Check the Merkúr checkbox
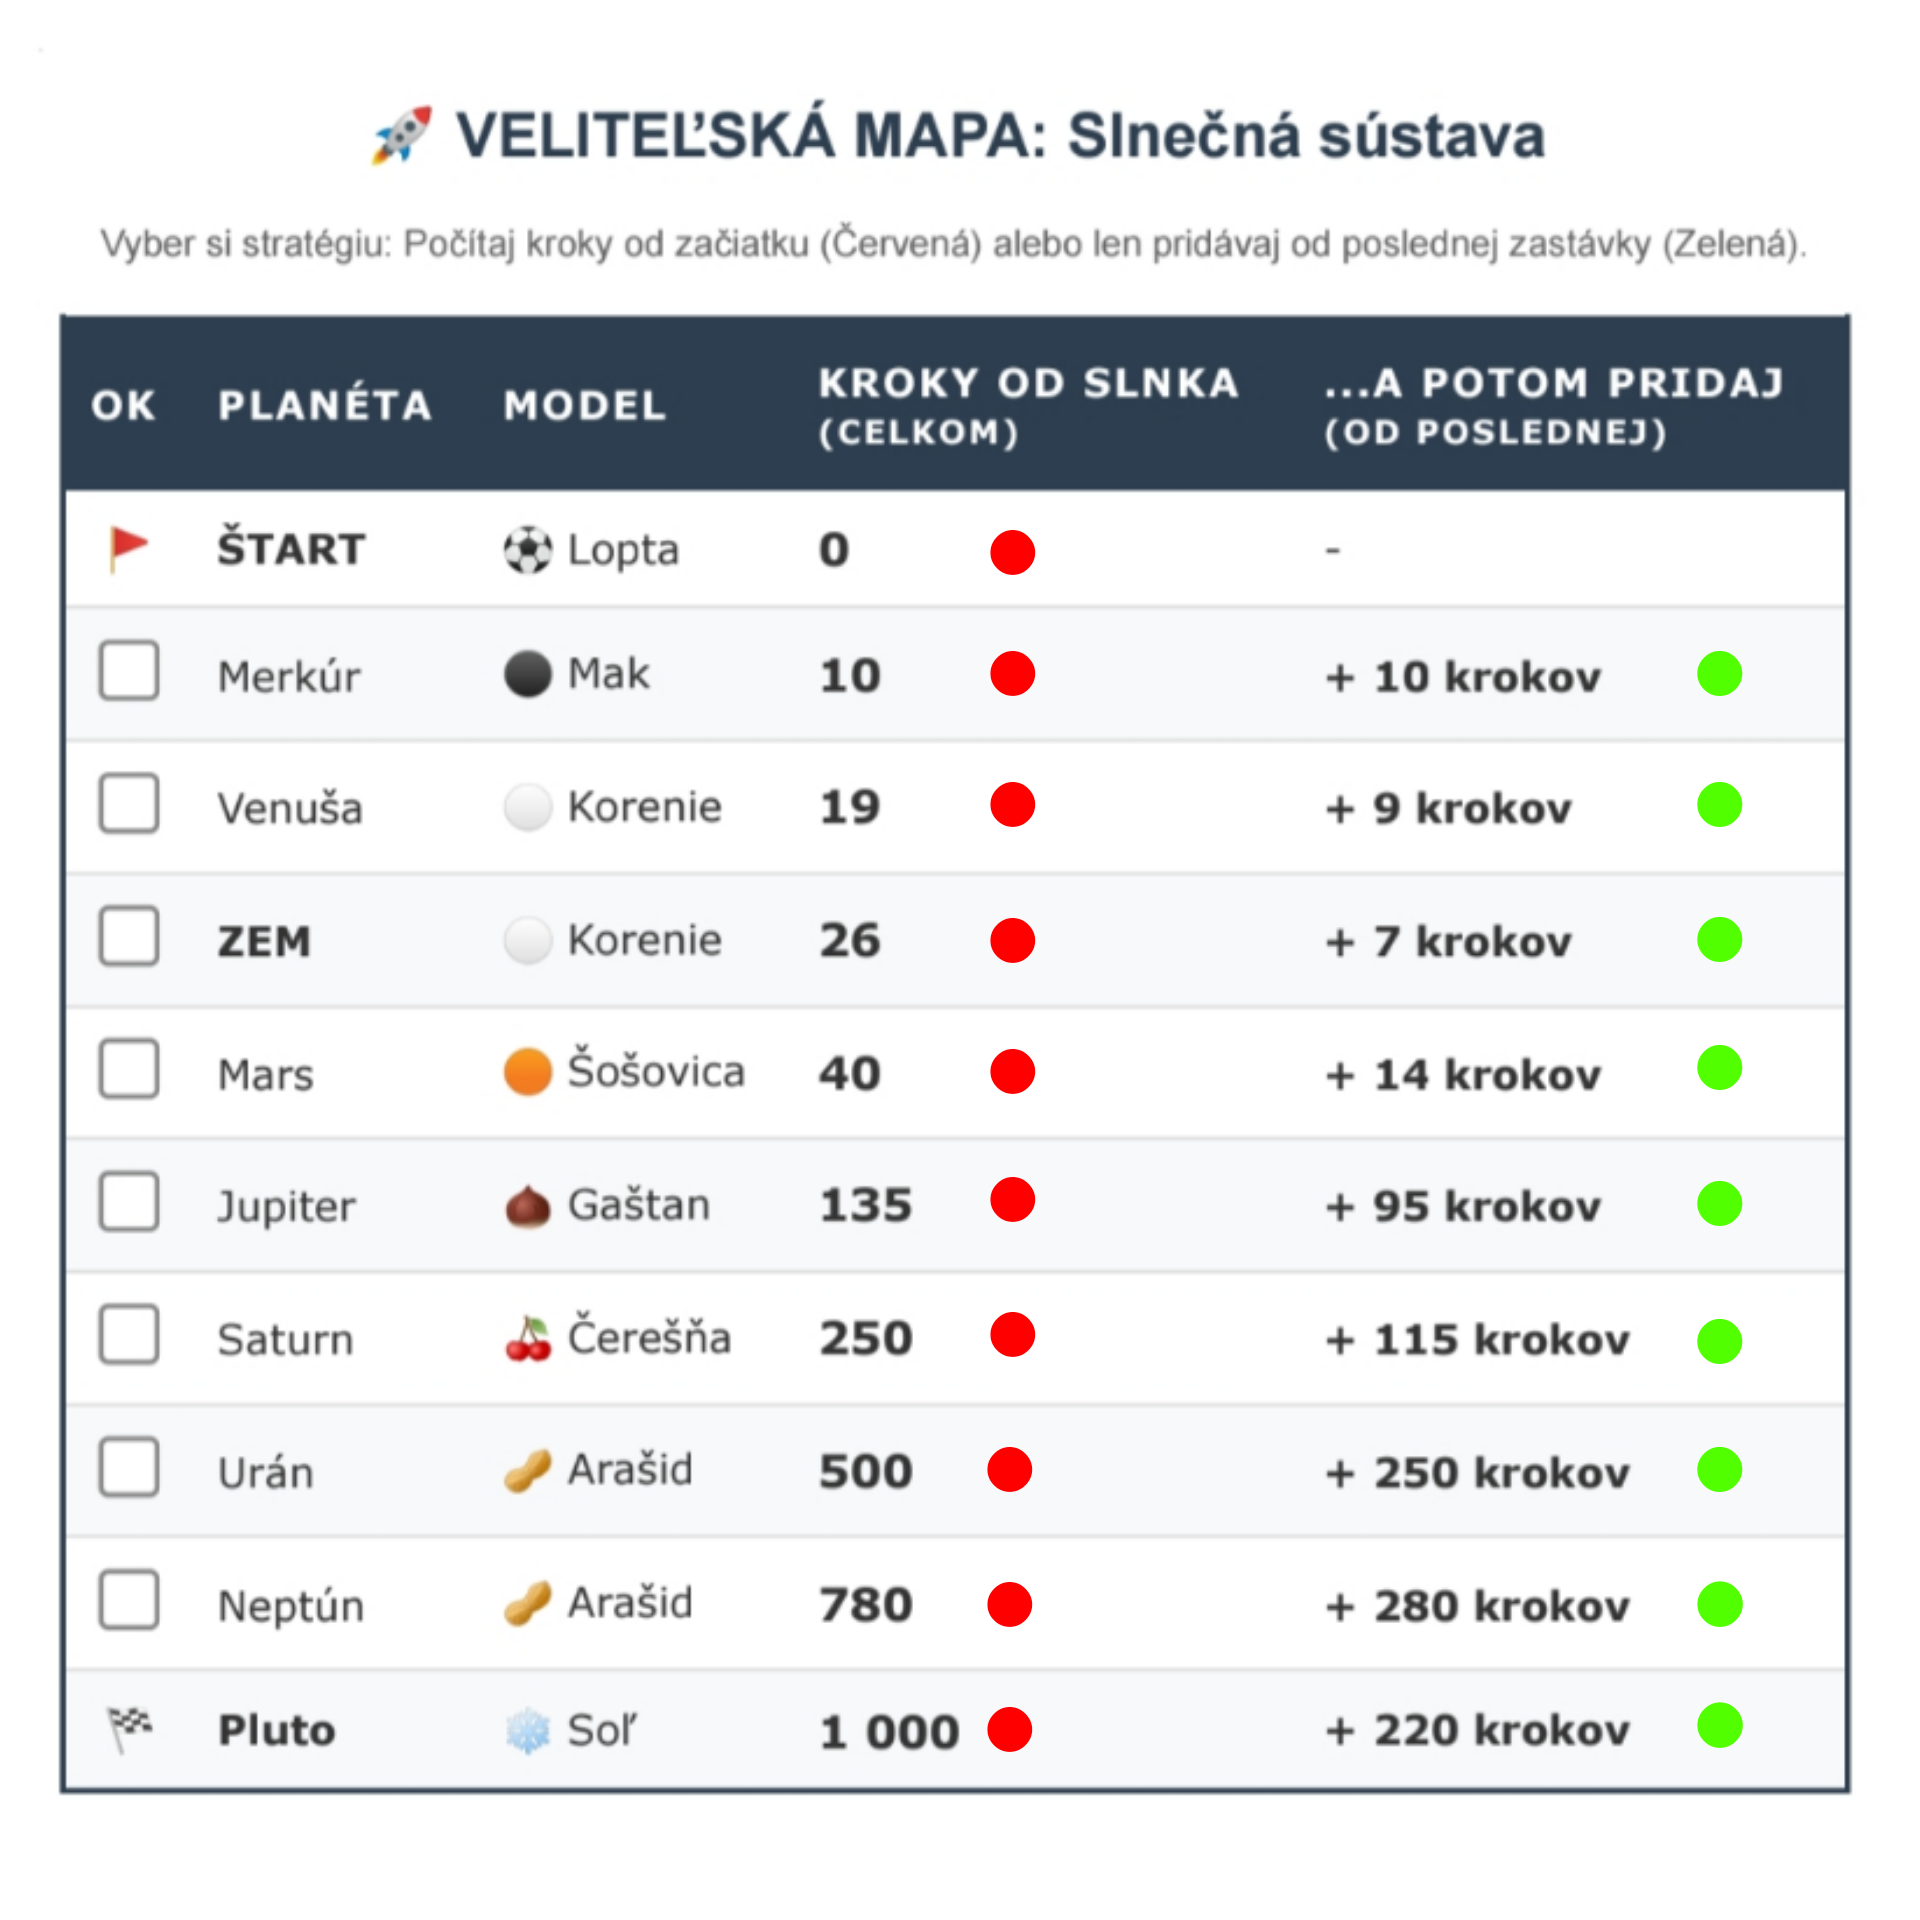The height and width of the screenshot is (1920, 1920). click(129, 671)
